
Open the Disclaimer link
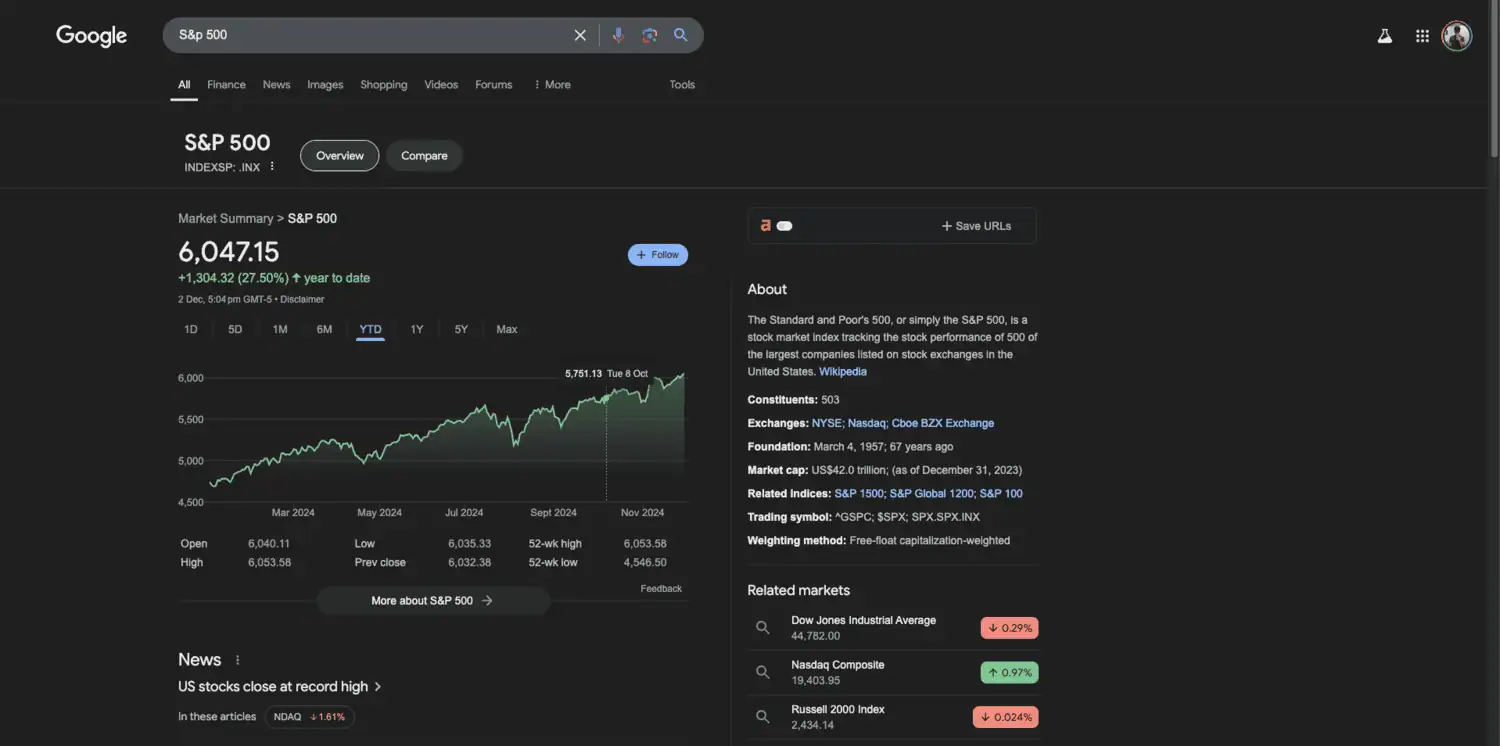click(302, 299)
